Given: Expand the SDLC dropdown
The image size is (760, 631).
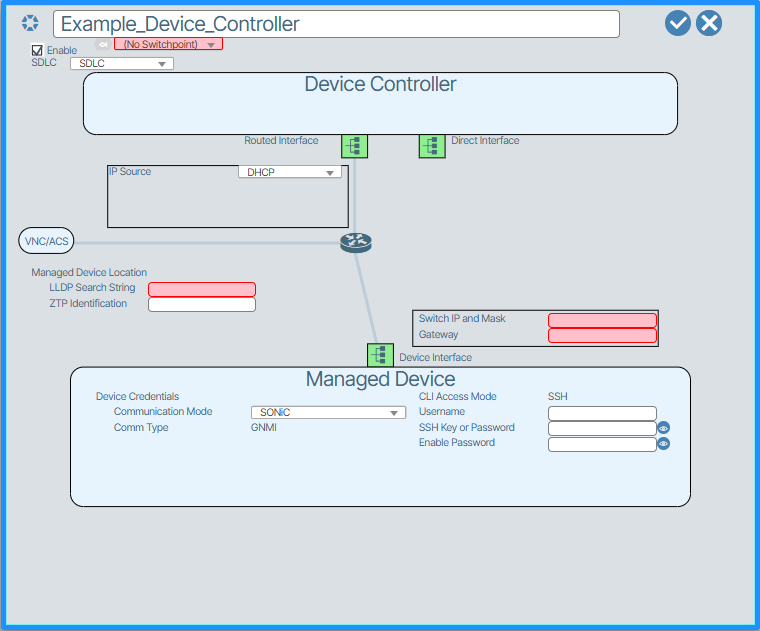Looking at the screenshot, I should [x=121, y=64].
